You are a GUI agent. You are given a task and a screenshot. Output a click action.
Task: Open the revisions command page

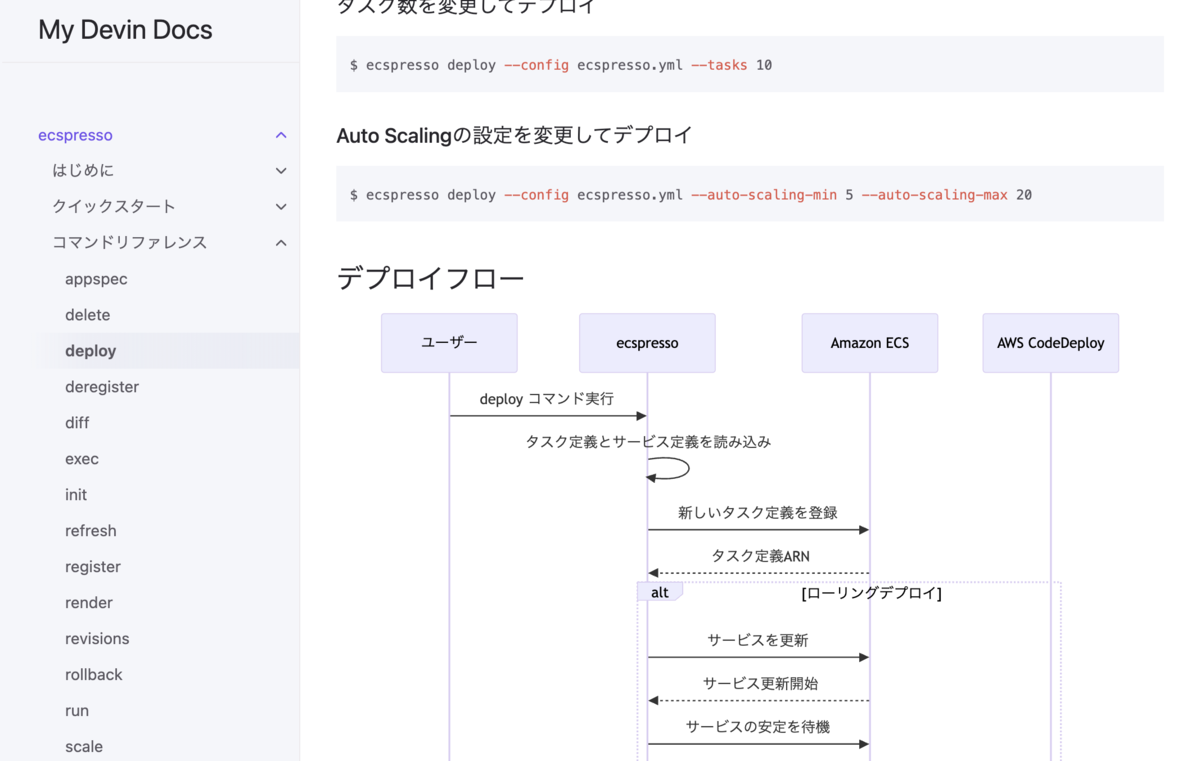pyautogui.click(x=97, y=639)
